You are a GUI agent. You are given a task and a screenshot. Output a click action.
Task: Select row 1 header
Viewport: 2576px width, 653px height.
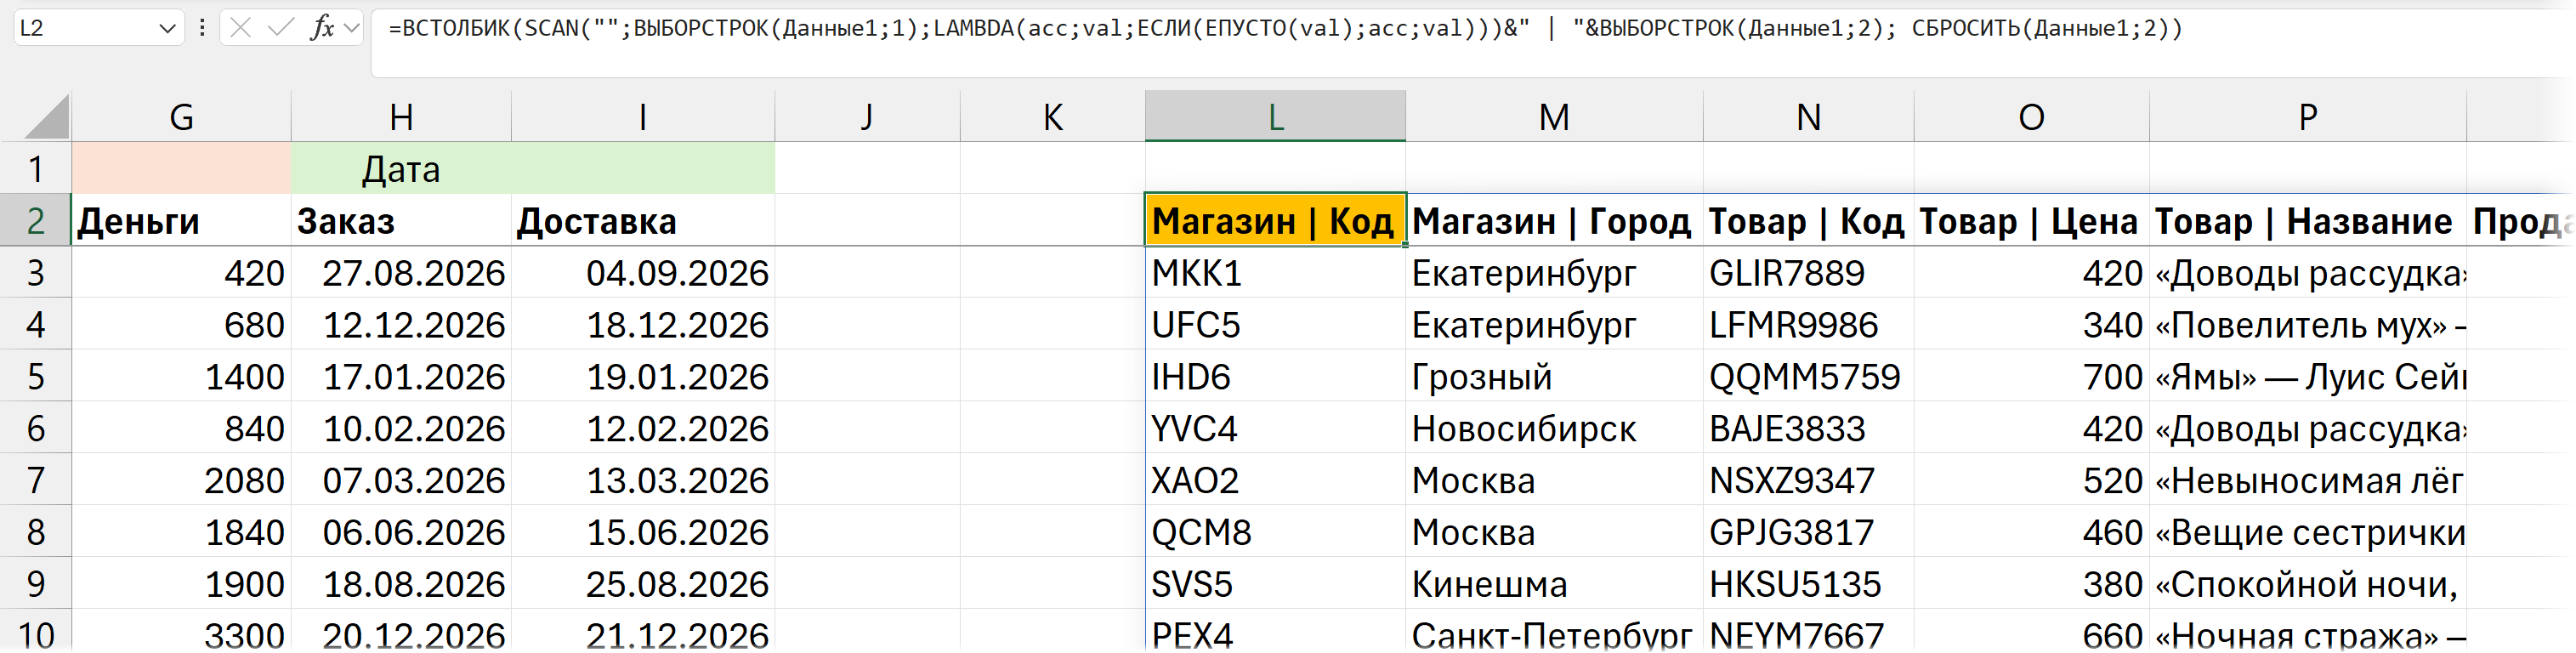click(x=35, y=168)
